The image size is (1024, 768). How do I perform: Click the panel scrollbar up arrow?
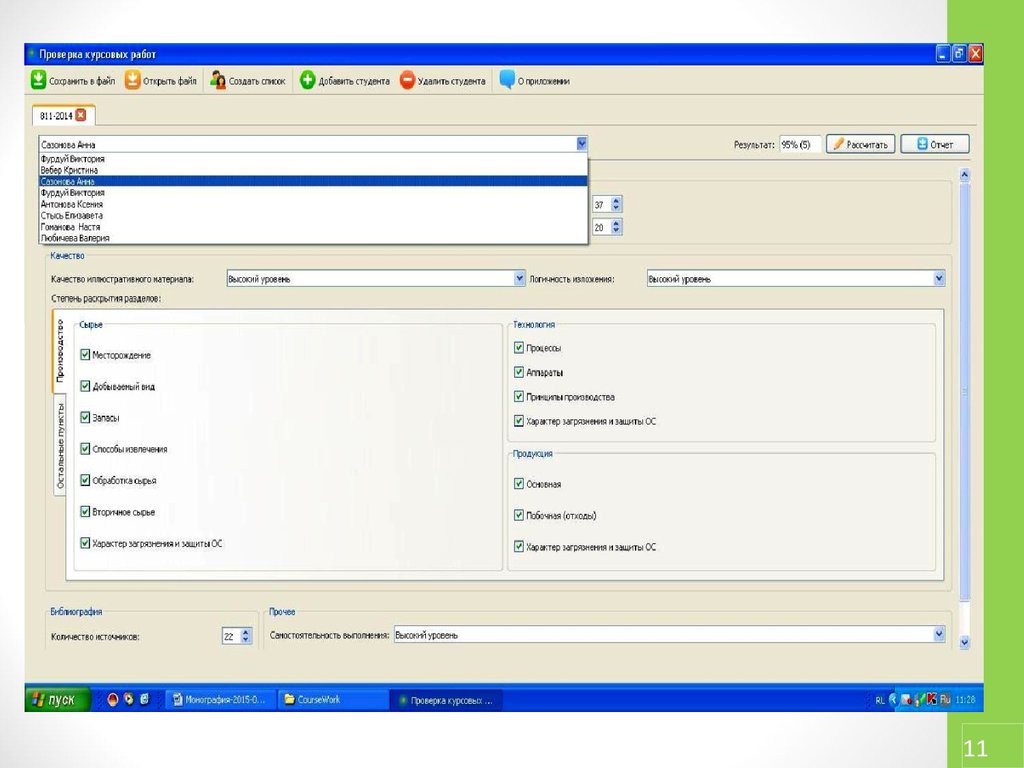coord(964,175)
